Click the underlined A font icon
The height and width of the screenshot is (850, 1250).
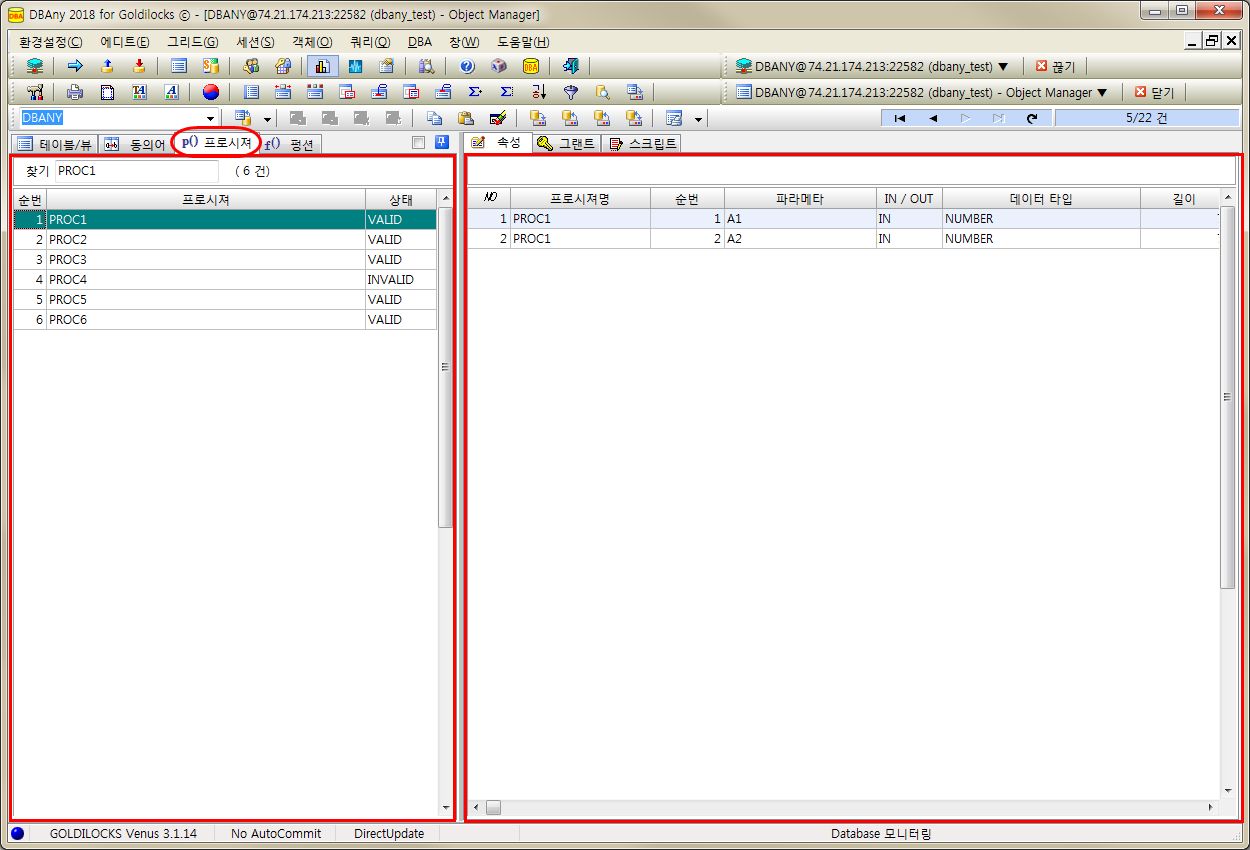(x=171, y=92)
